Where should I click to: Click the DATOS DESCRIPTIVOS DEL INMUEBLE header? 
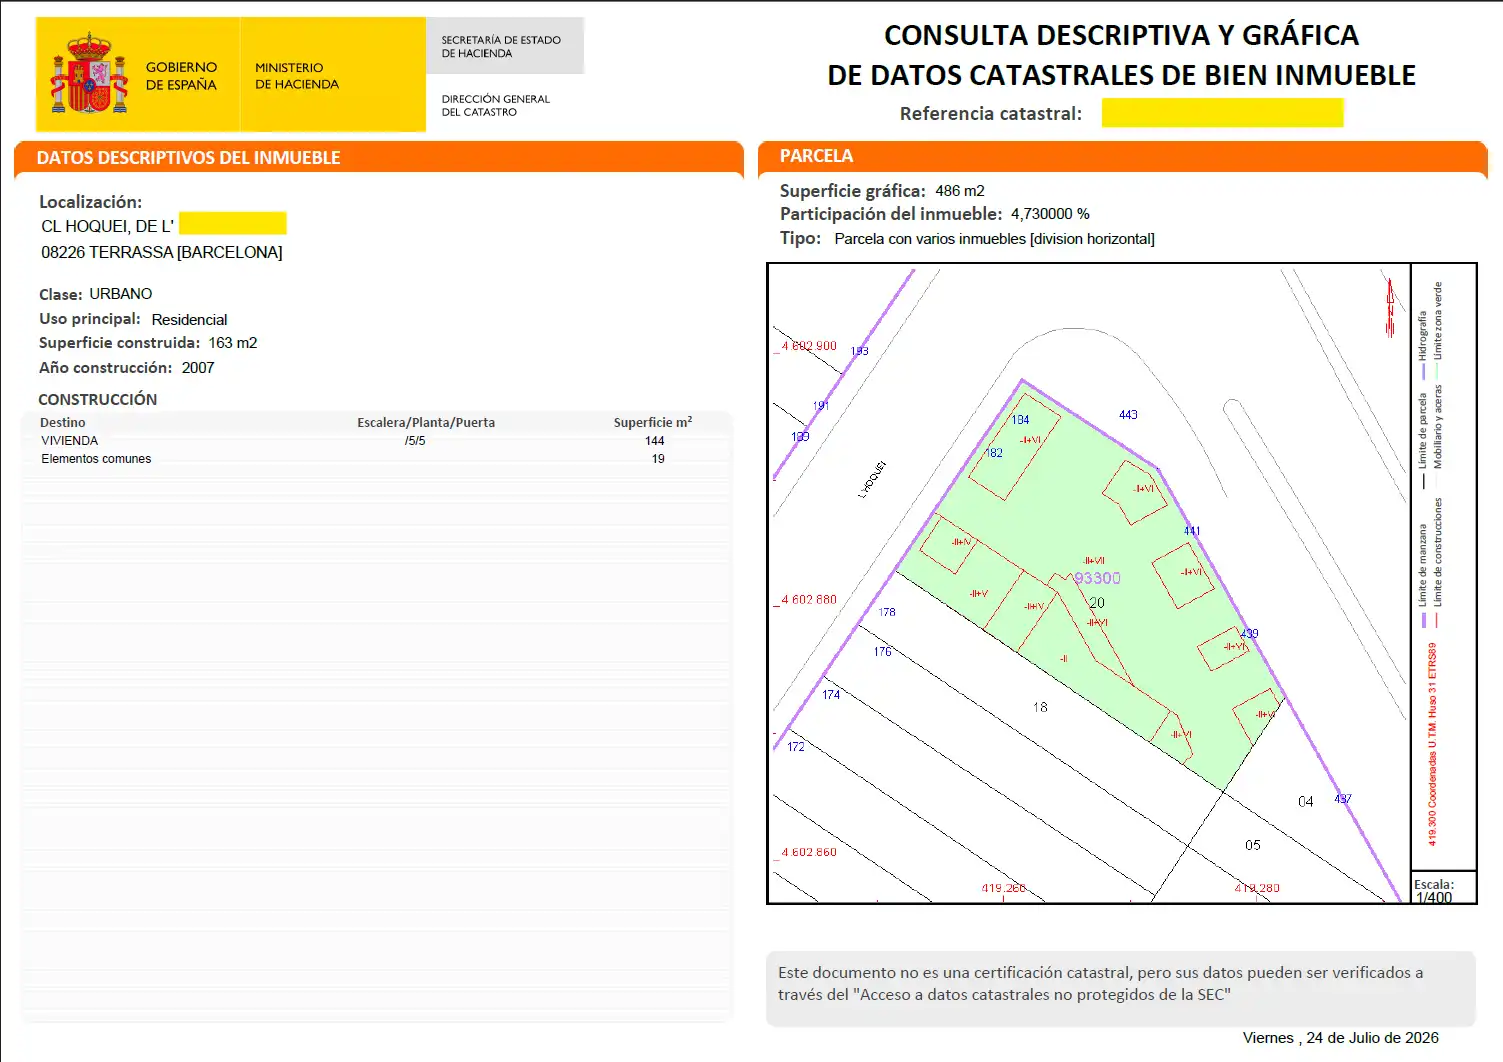click(188, 158)
